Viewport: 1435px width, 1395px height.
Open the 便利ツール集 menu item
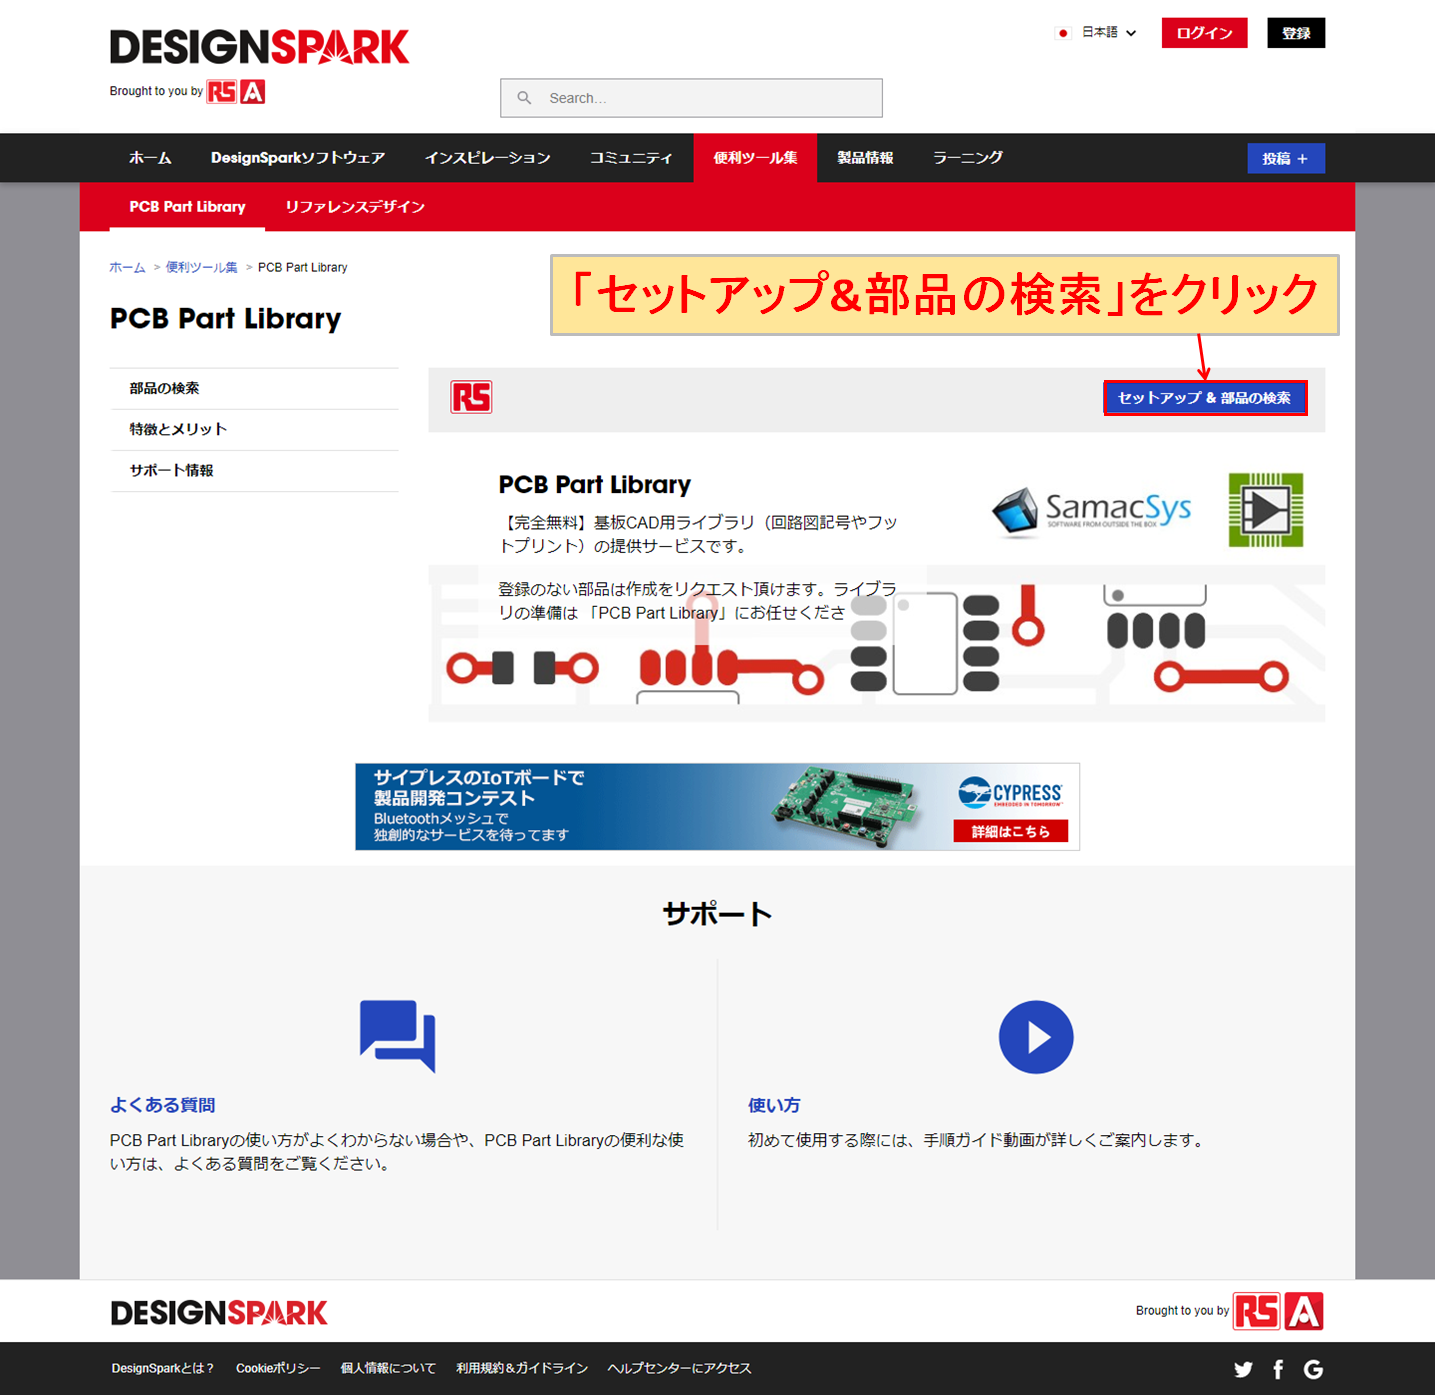point(755,158)
